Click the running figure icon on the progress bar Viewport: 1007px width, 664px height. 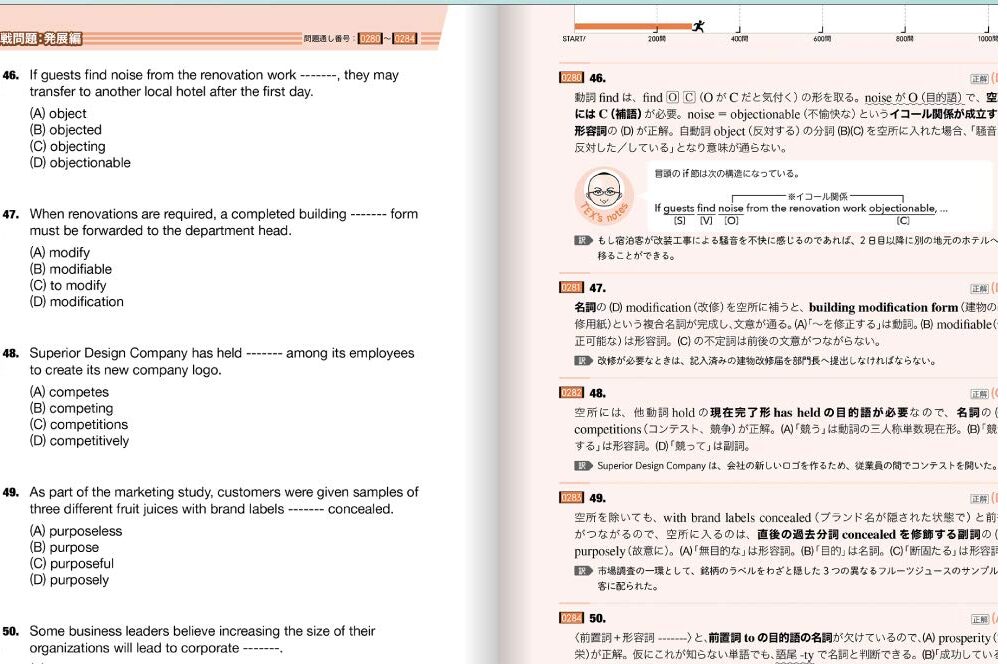pos(699,26)
